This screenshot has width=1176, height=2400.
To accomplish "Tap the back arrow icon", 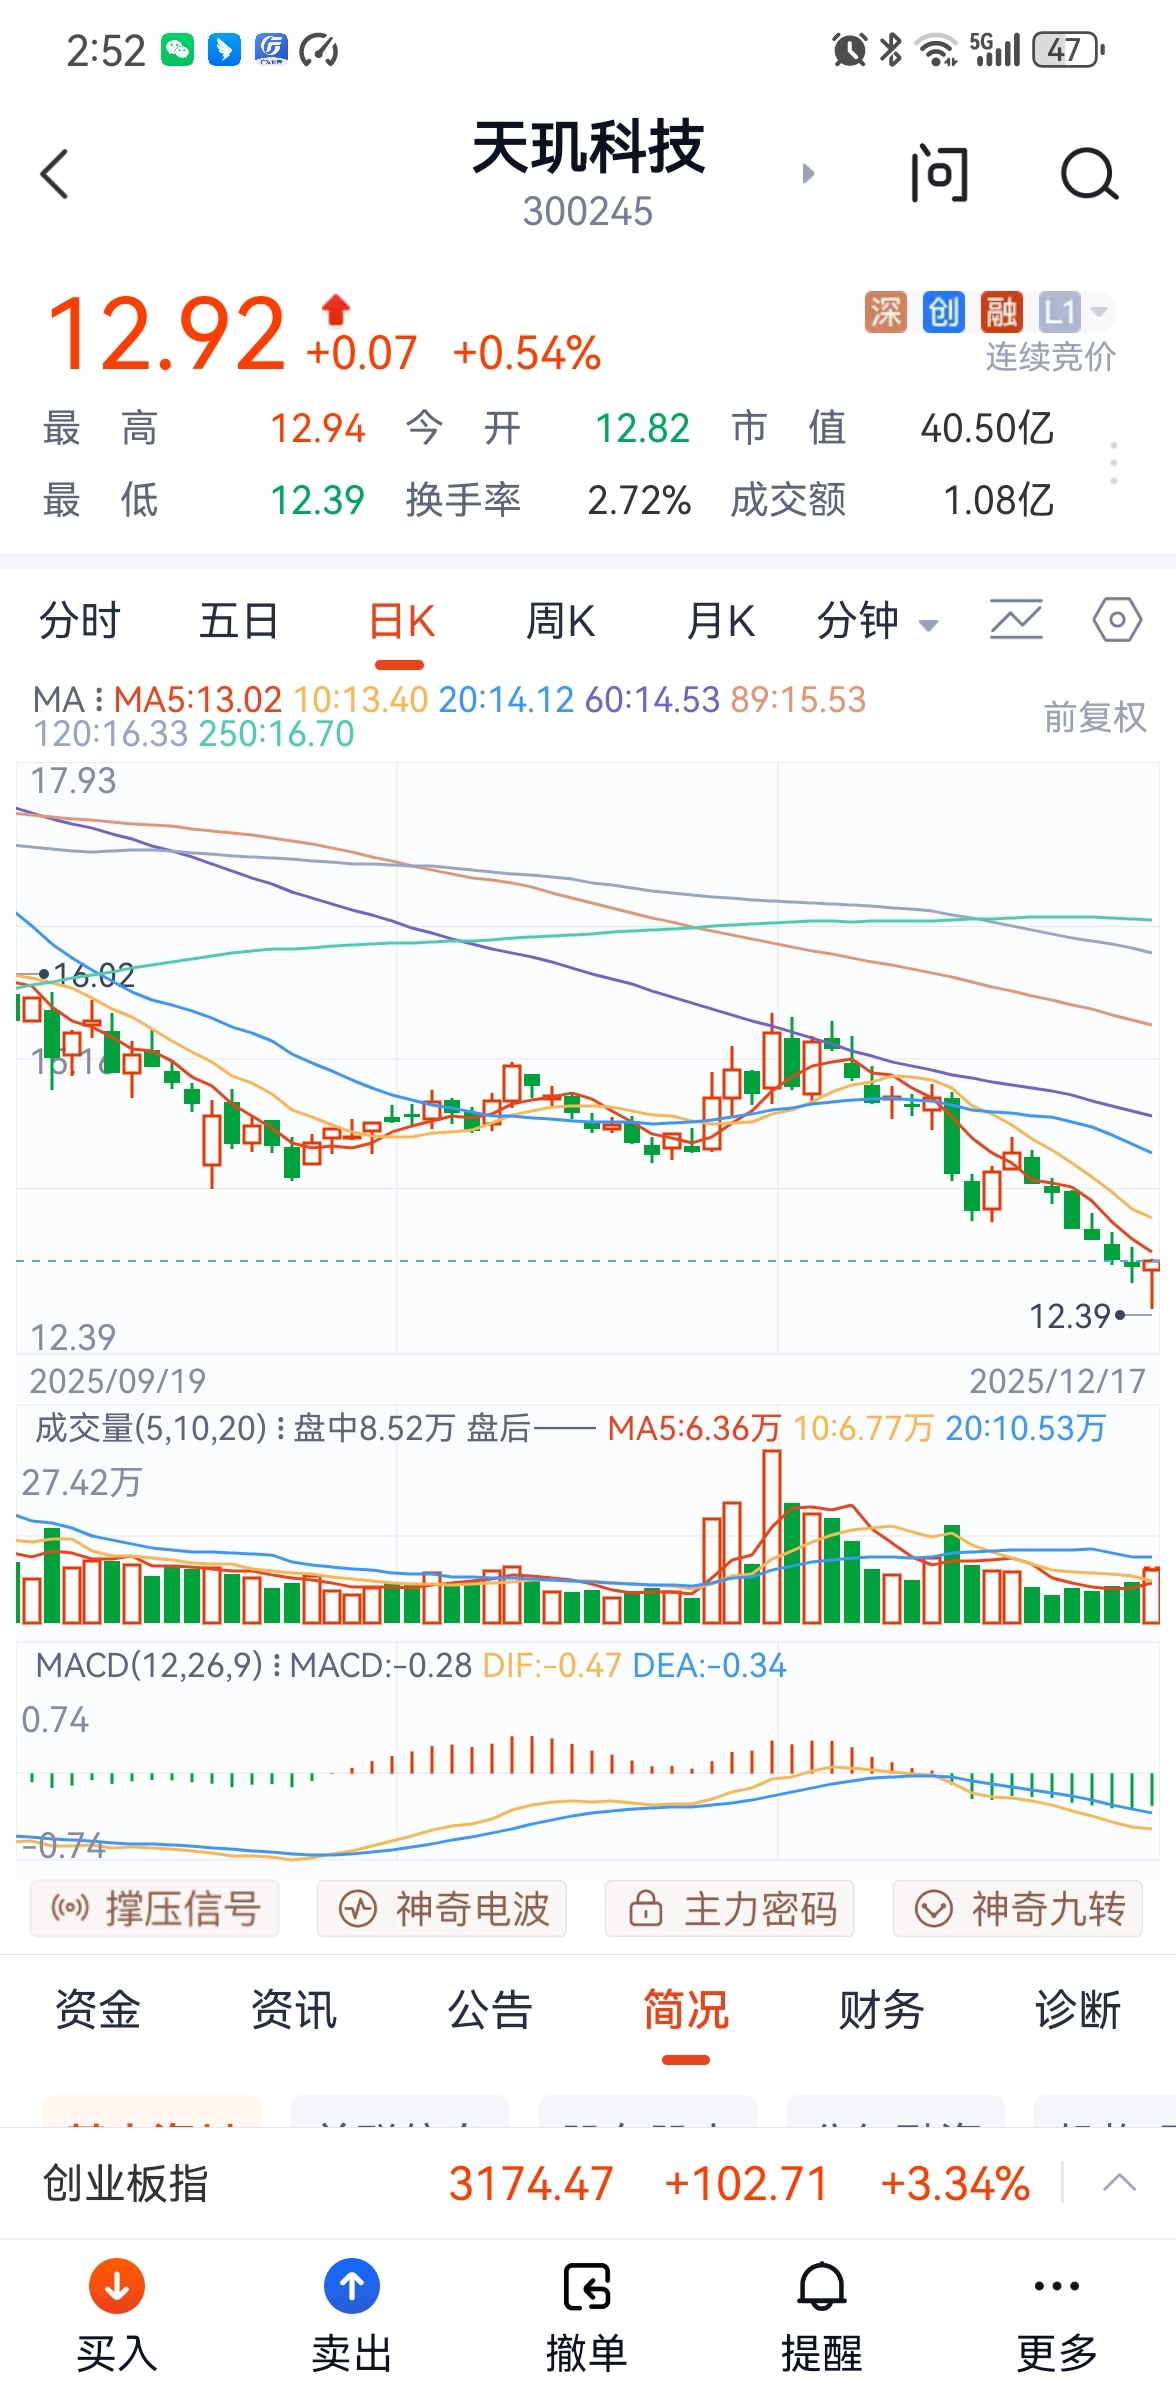I will click(x=55, y=174).
